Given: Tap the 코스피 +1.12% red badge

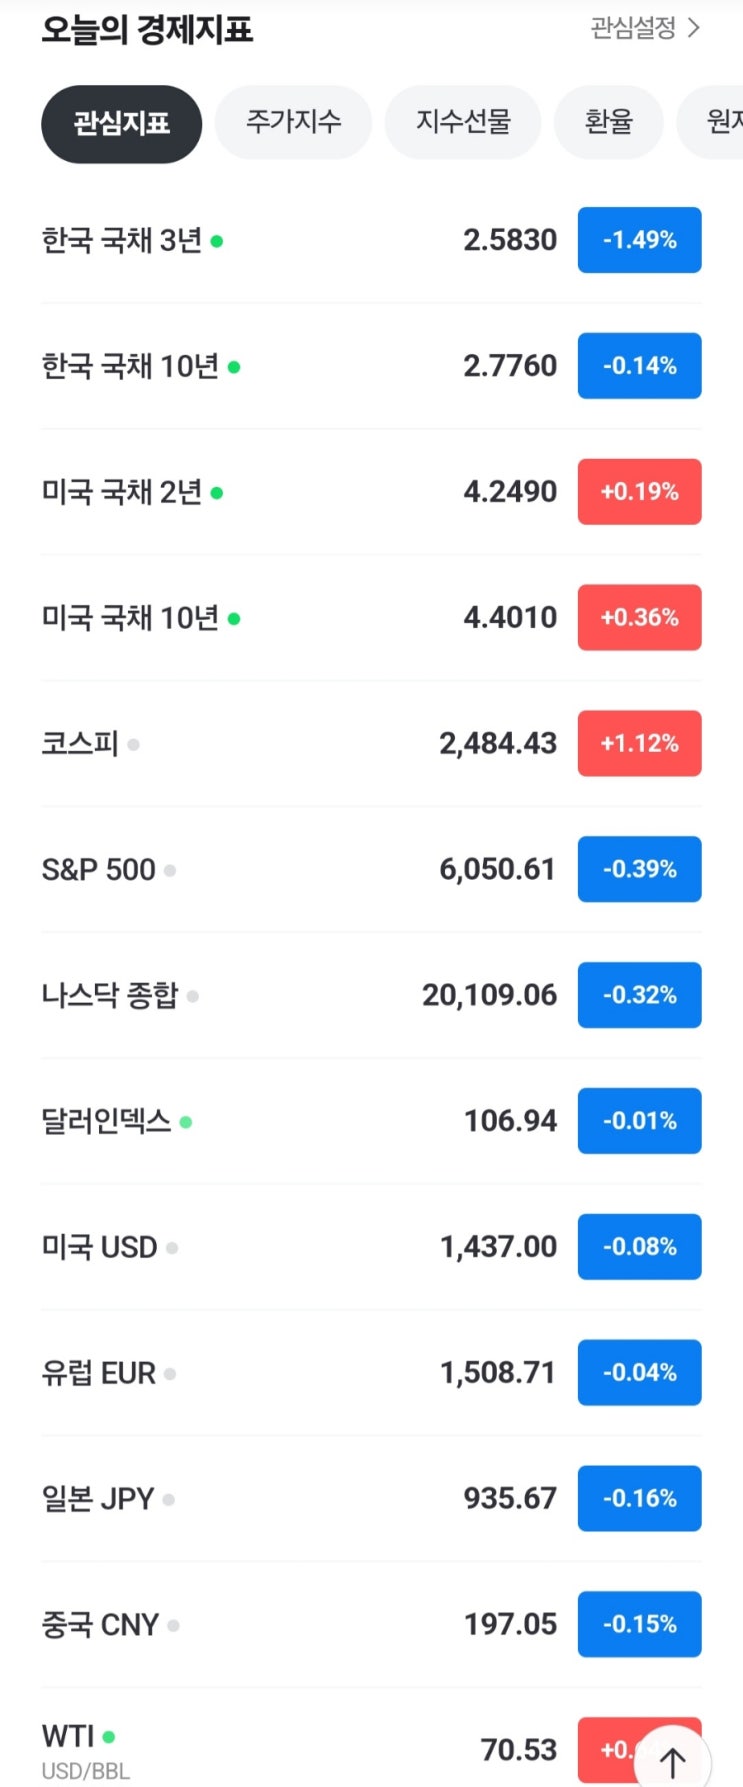Looking at the screenshot, I should [x=639, y=744].
